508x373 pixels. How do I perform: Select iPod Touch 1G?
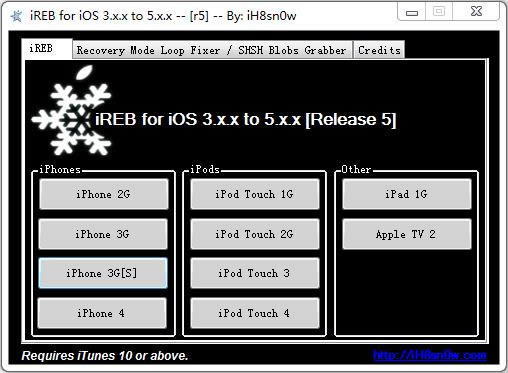(x=255, y=194)
